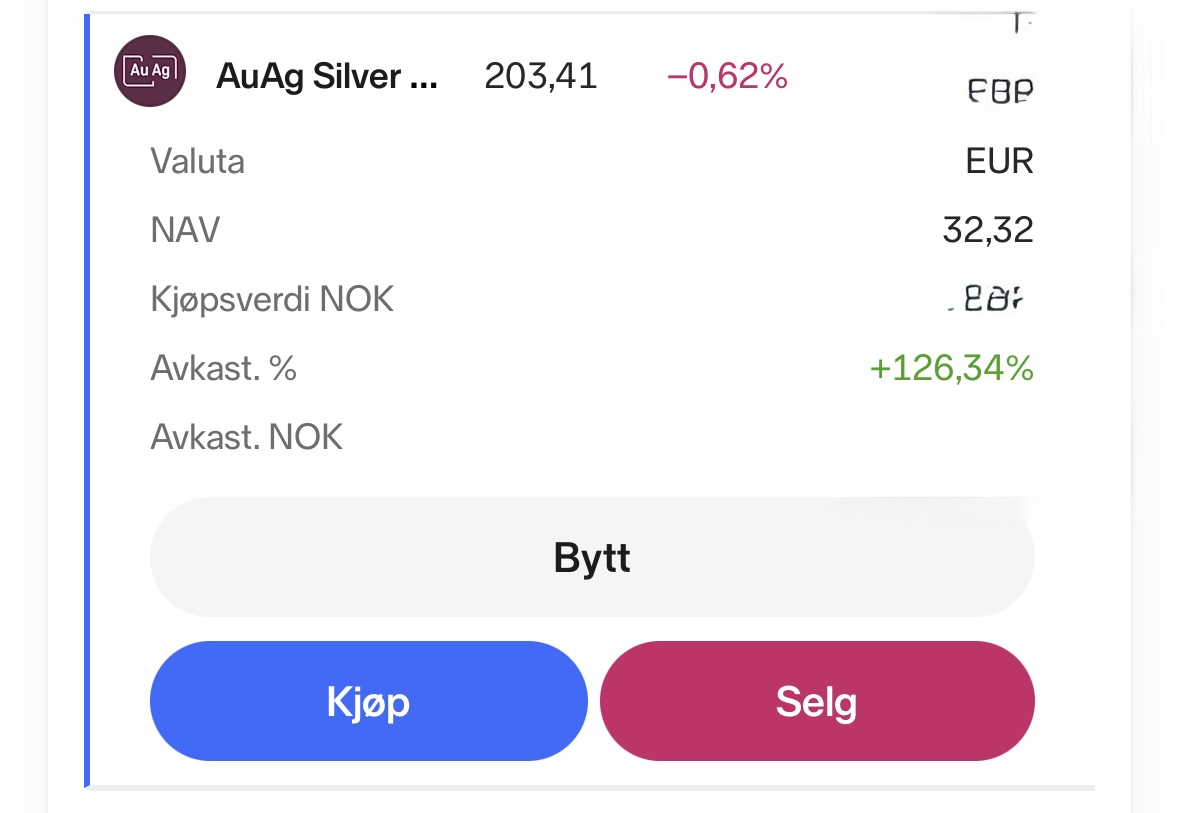Click the blurred value right of −0,62%

(999, 92)
